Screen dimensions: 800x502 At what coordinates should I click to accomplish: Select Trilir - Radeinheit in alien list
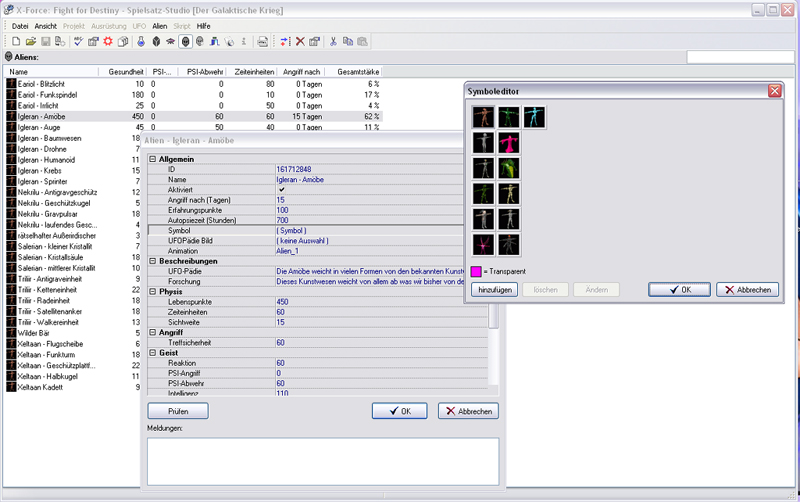tap(43, 300)
